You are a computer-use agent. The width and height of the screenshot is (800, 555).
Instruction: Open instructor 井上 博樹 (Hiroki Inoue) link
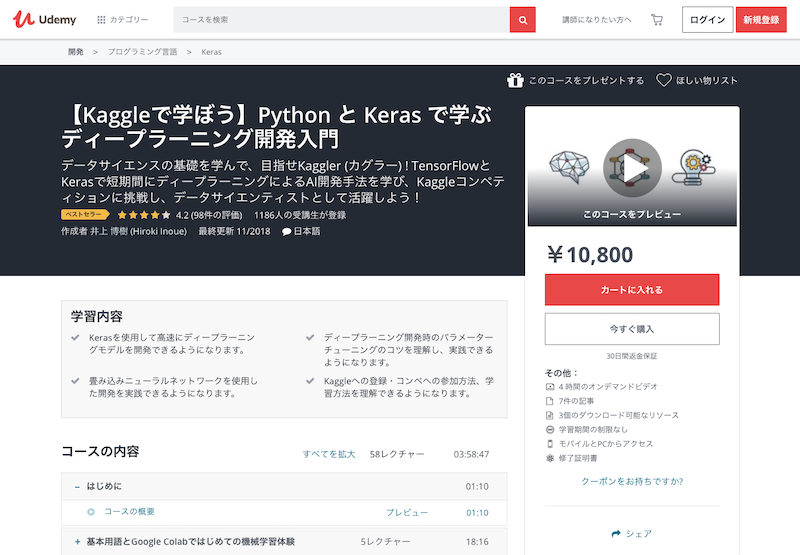tap(138, 231)
